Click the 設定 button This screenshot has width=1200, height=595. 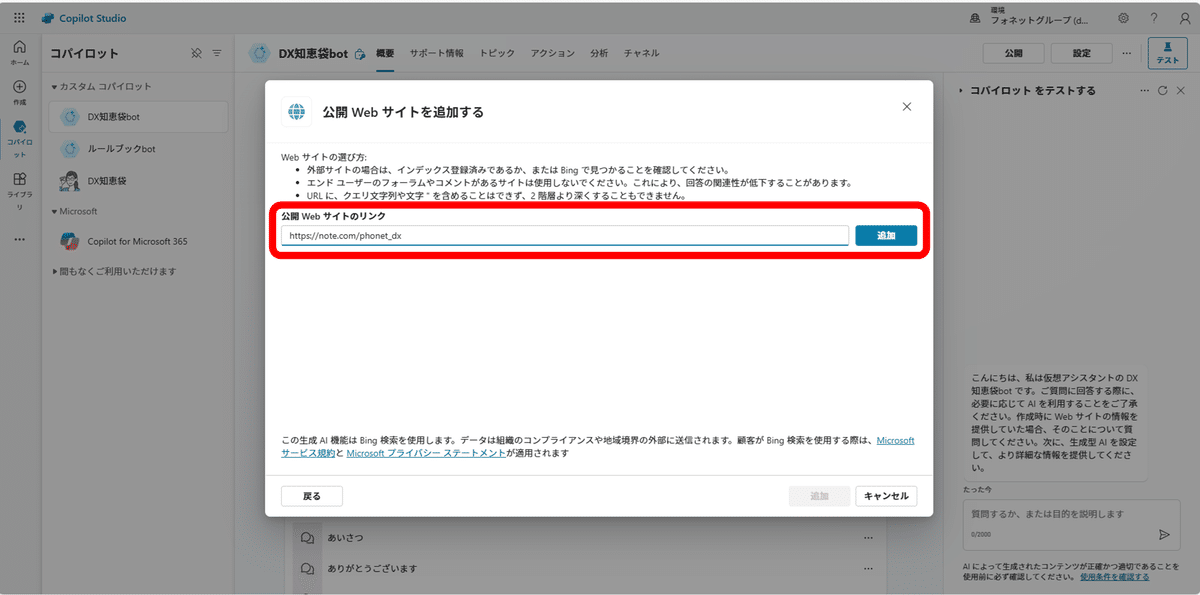[1081, 53]
